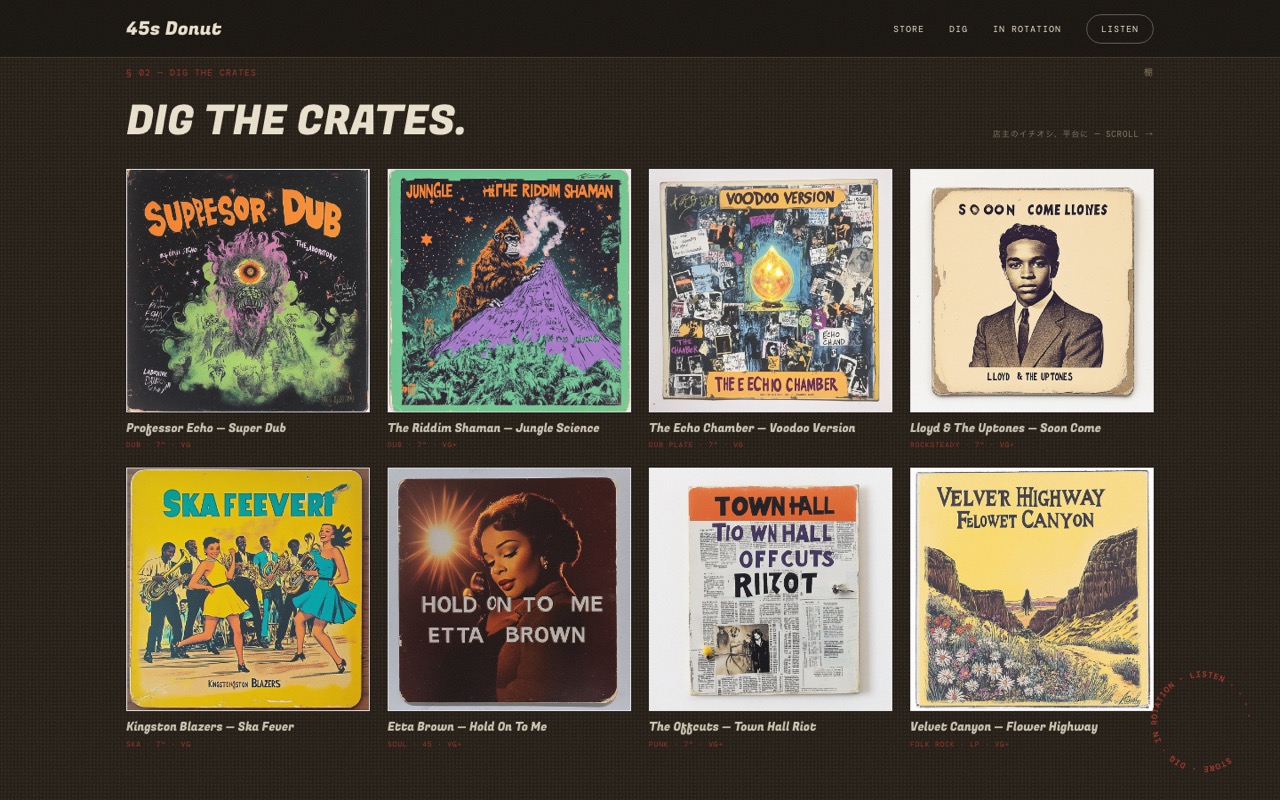
Task: Open the Riddim Shaman Jungle Science cover
Action: (509, 290)
